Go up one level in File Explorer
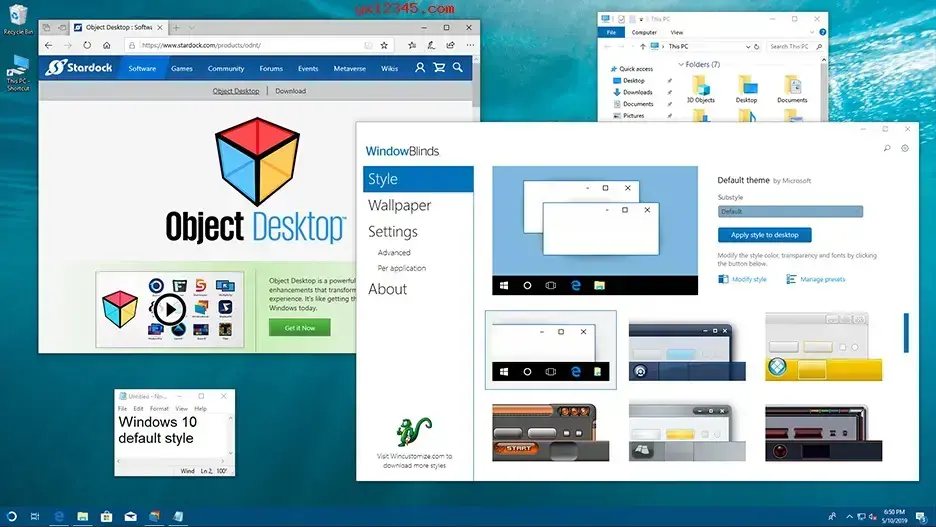 click(642, 47)
